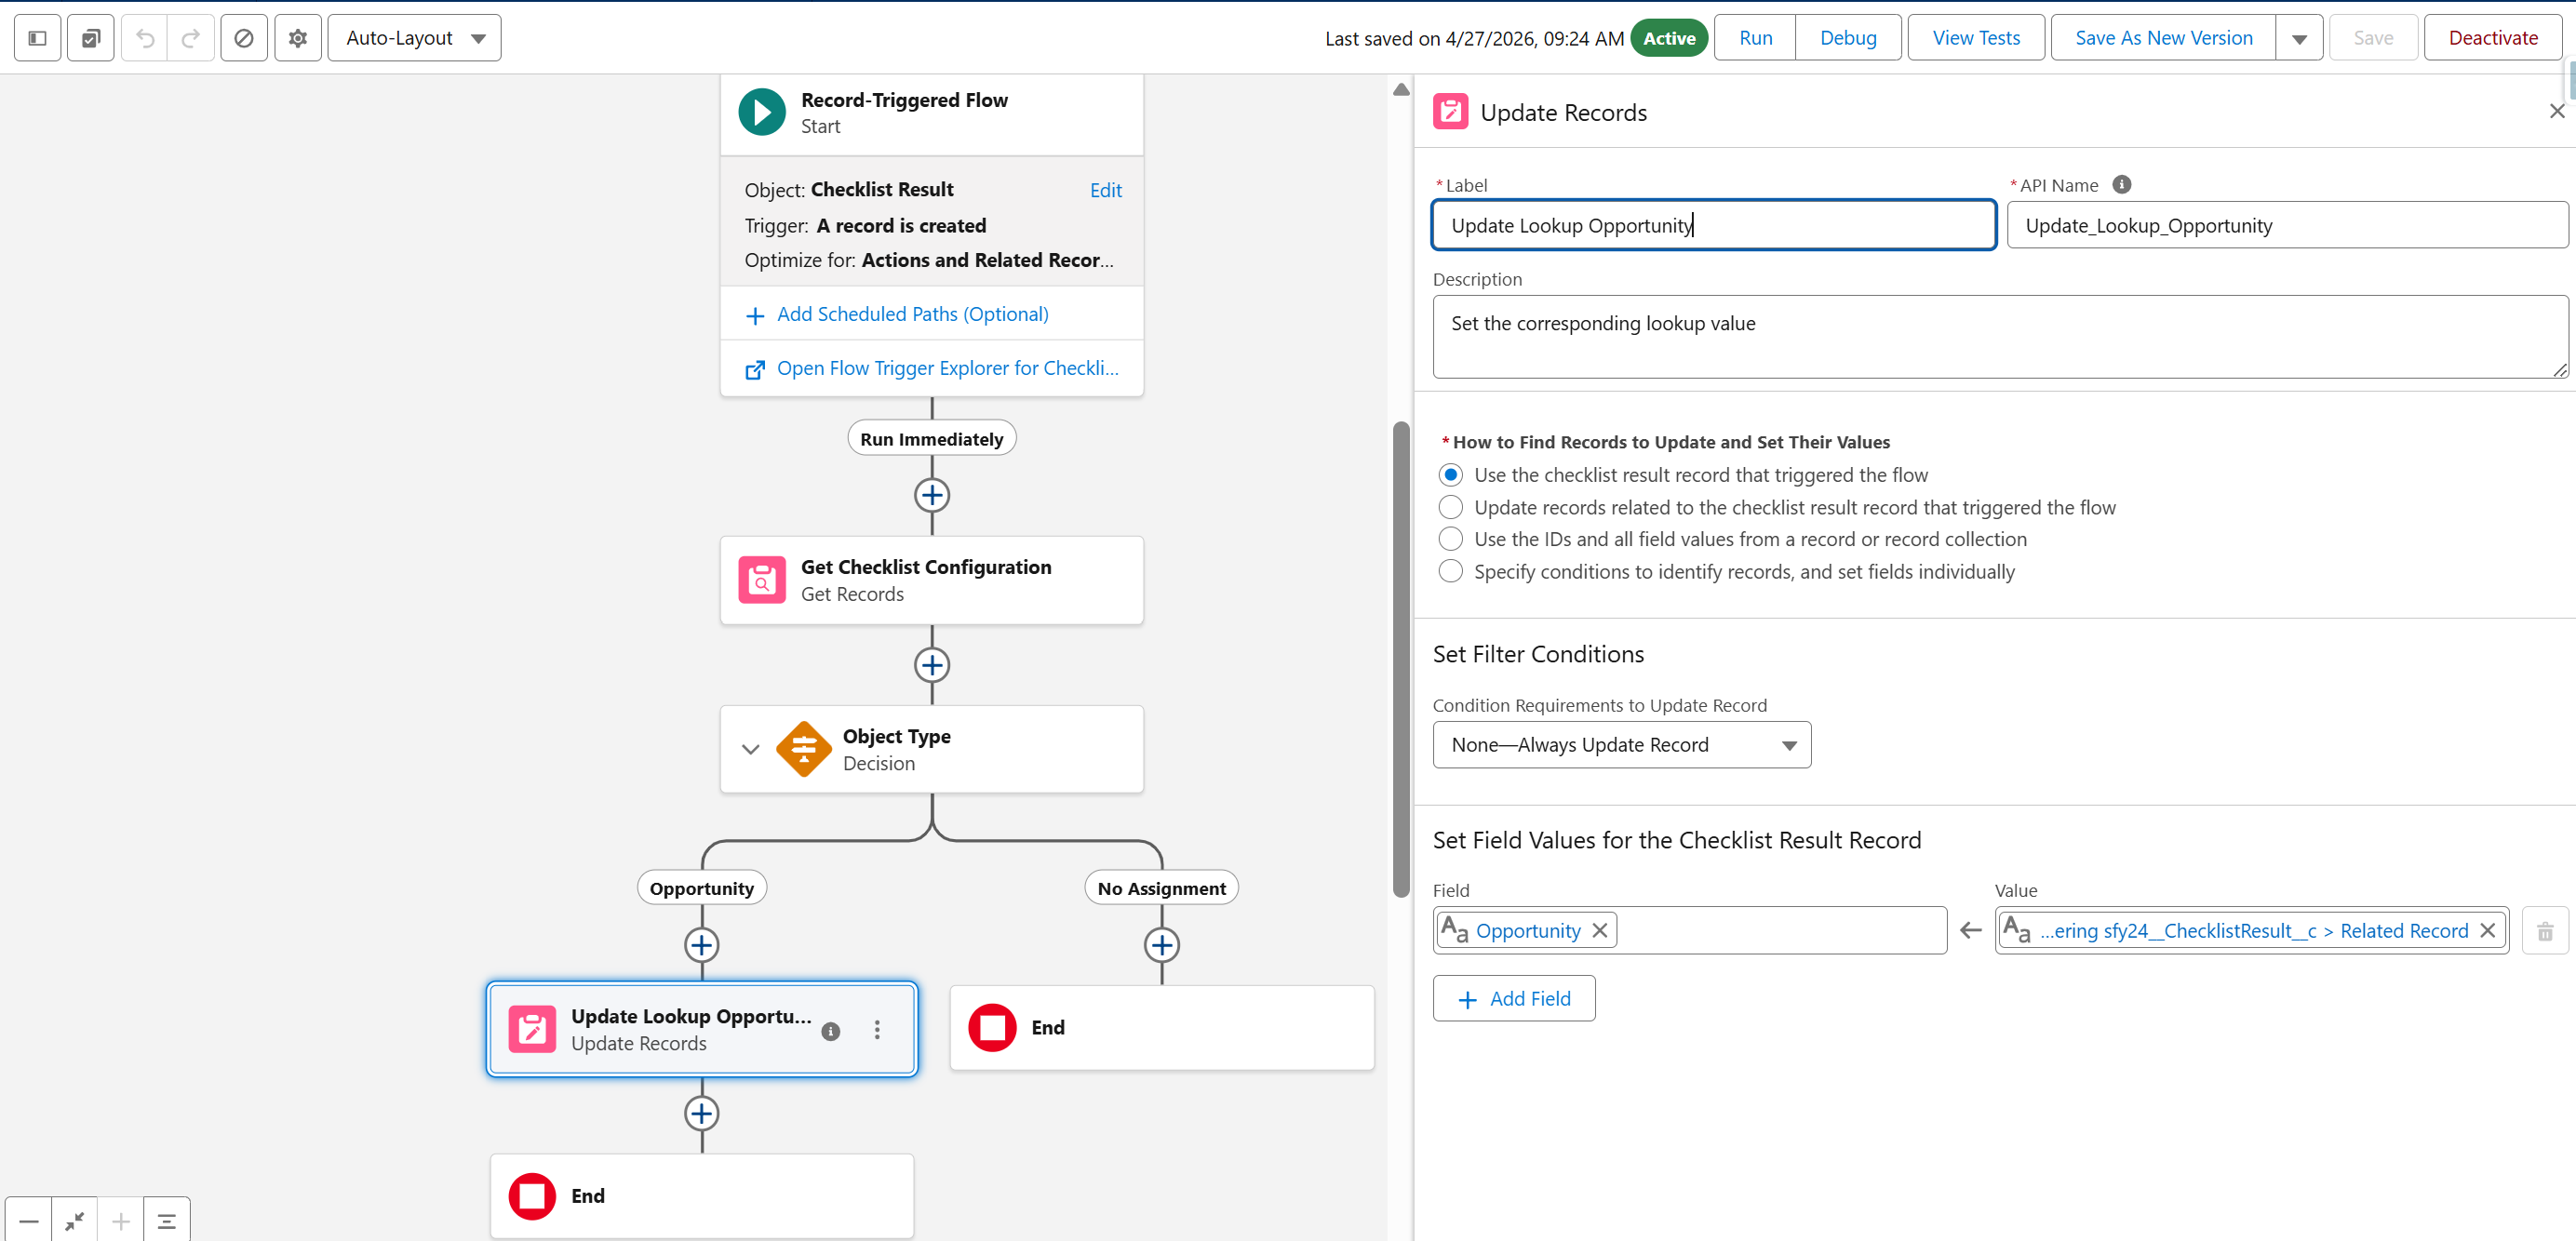Choose 'Specify conditions to identify records' option
The image size is (2576, 1241).
1450,571
